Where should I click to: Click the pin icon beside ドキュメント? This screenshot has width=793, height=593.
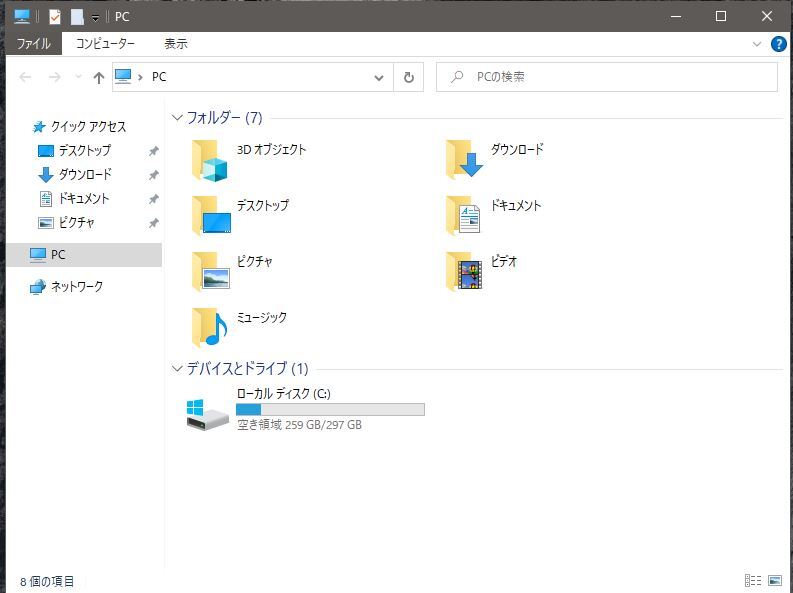153,199
